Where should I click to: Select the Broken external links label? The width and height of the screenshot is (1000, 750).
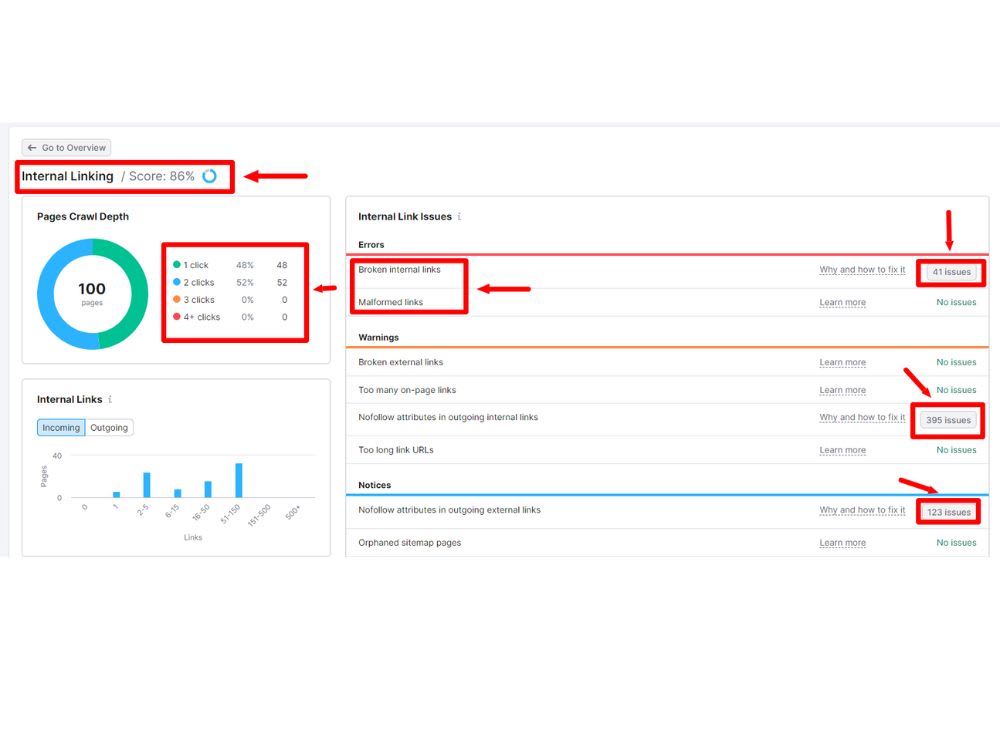pos(401,362)
